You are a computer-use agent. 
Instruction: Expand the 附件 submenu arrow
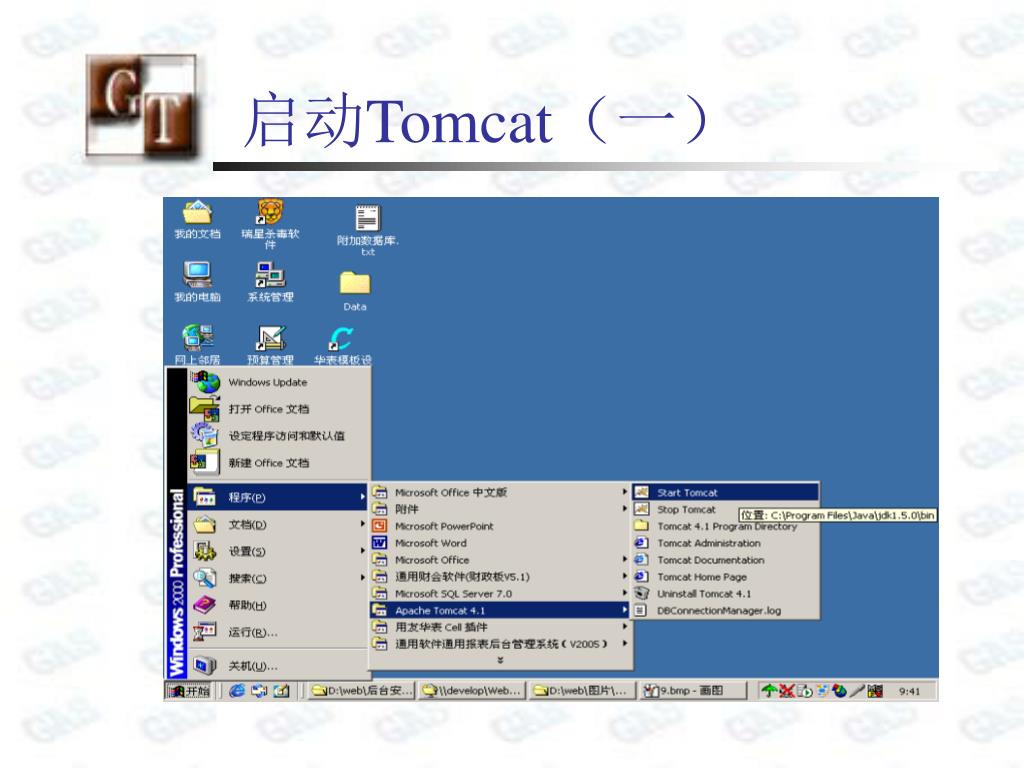625,508
